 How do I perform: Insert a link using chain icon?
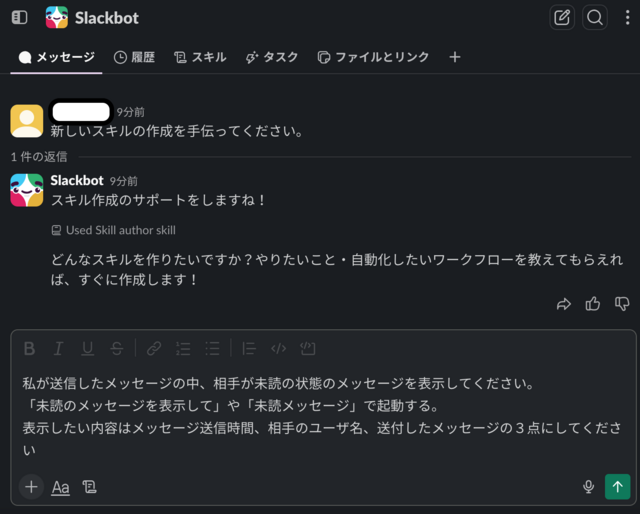(154, 349)
